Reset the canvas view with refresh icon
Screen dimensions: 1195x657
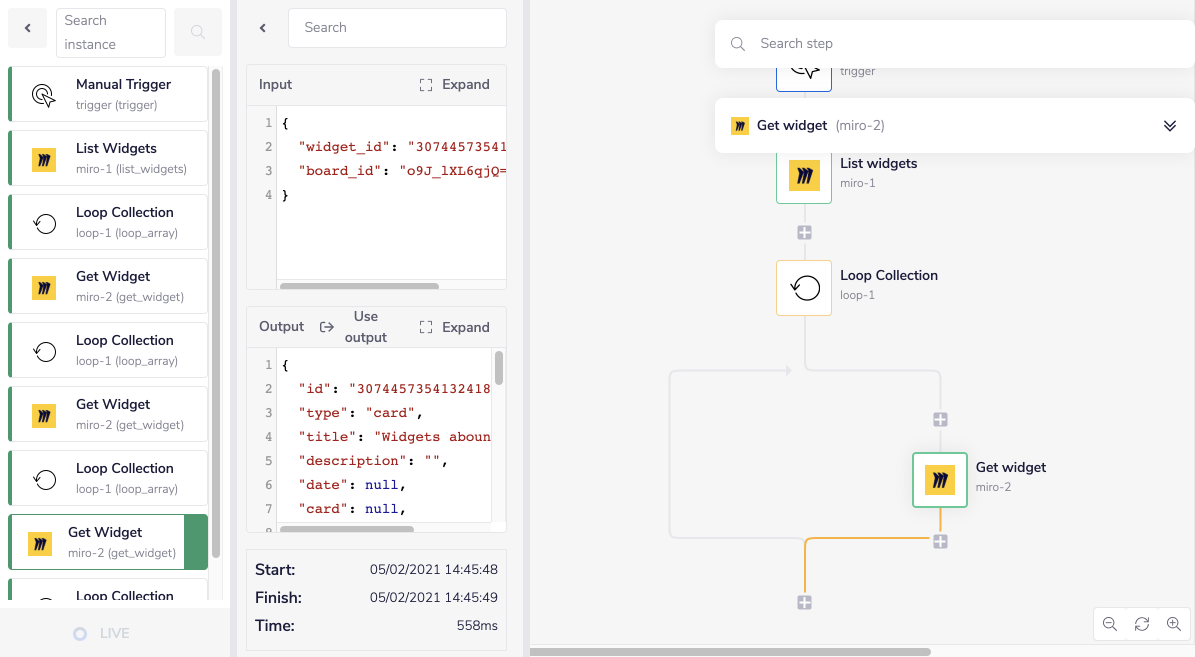(1142, 623)
